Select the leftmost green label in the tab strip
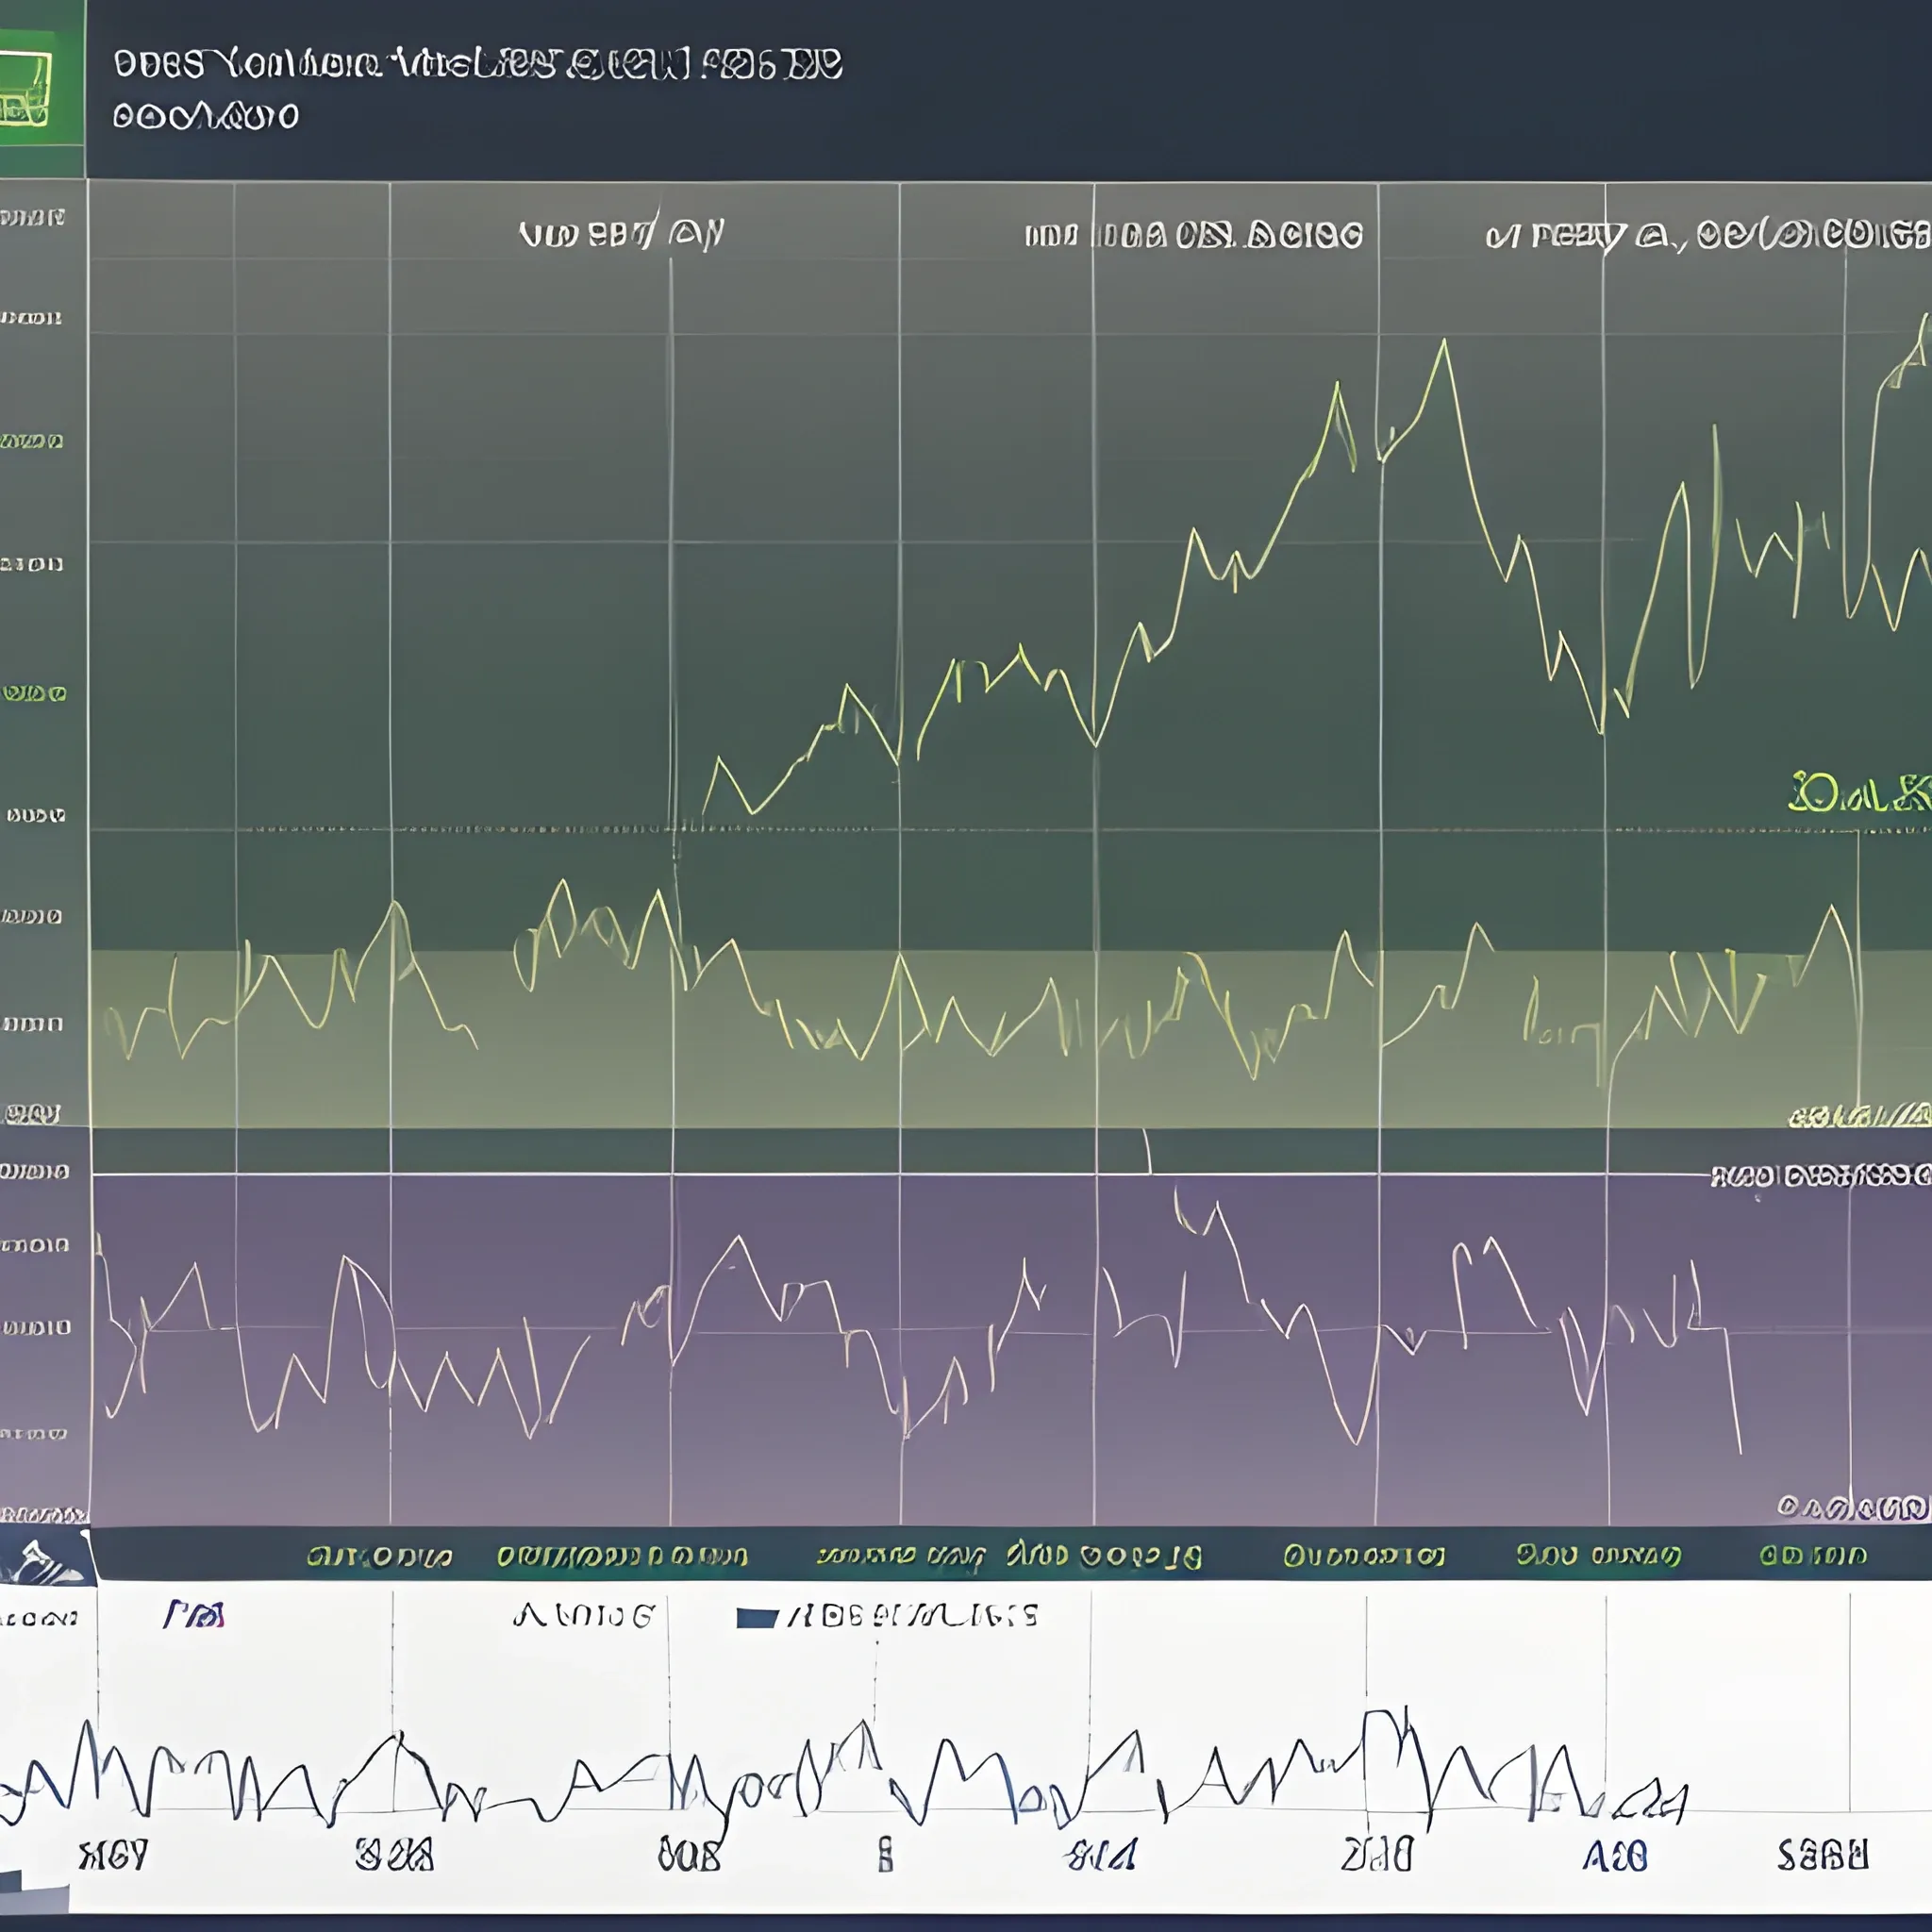The width and height of the screenshot is (1932, 1932). [x=379, y=1556]
